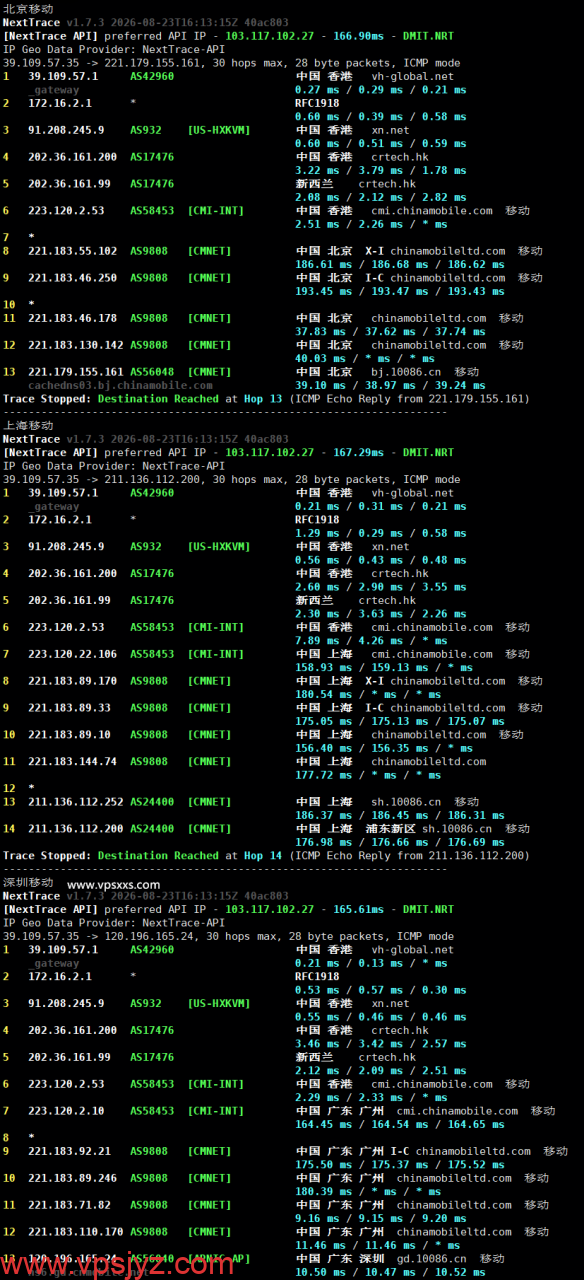Select hop IP '221.183.89.170'
584x1280 pixels.
tap(72, 681)
